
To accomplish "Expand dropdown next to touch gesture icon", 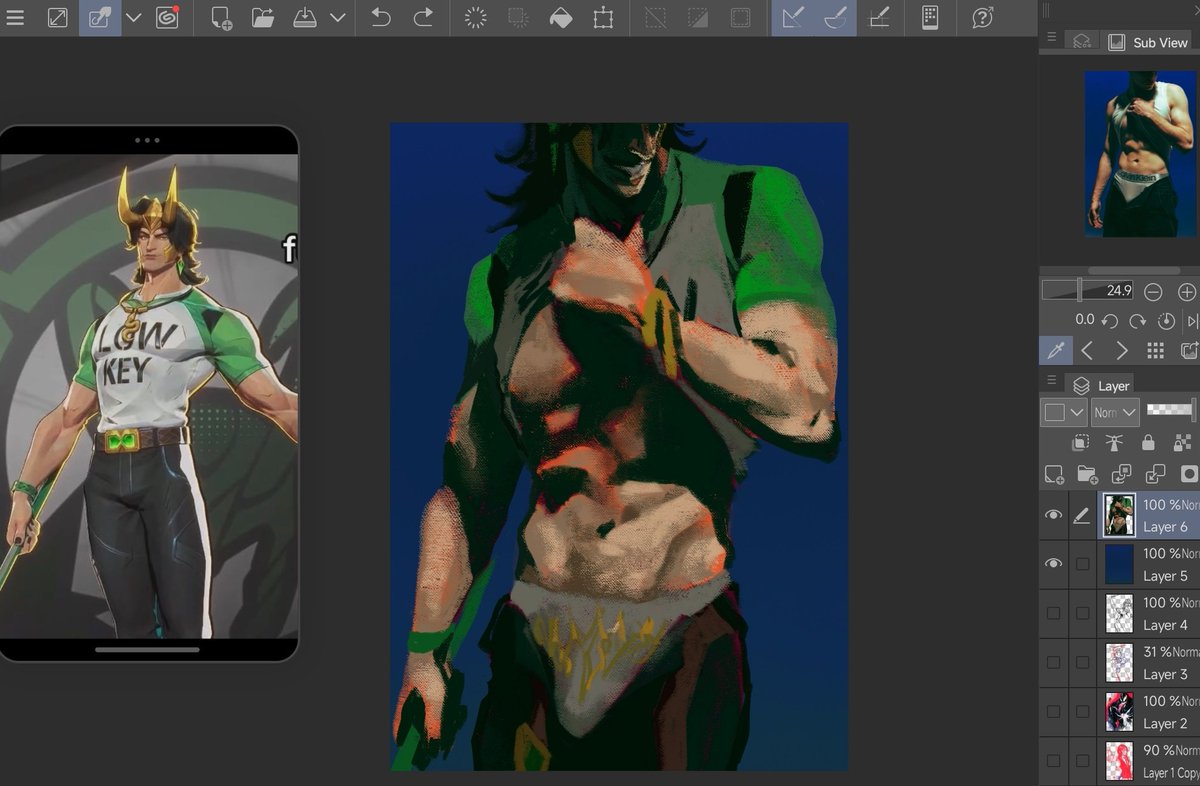I will 133,18.
